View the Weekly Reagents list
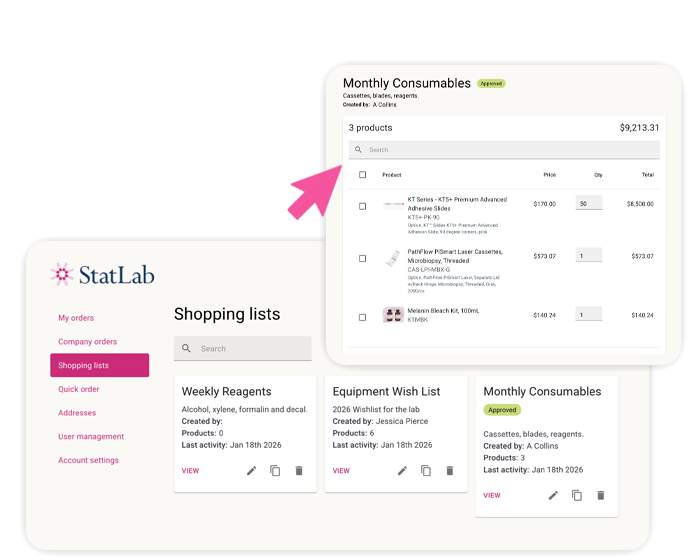700x560 pixels. [190, 471]
